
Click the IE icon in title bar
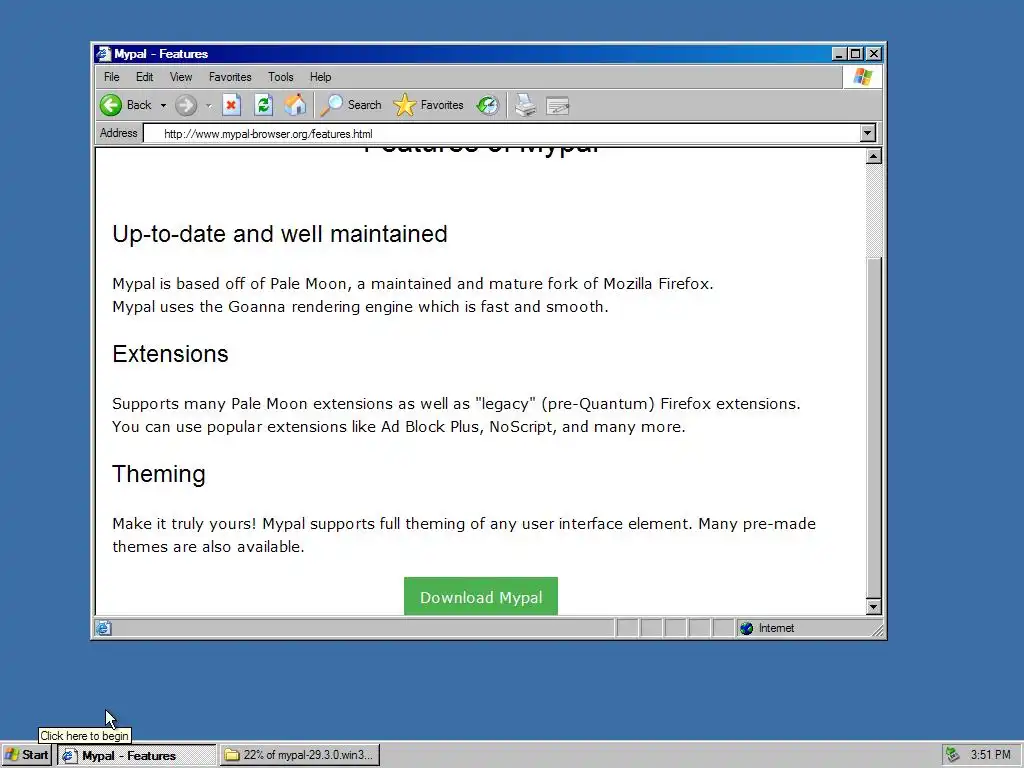tap(103, 54)
